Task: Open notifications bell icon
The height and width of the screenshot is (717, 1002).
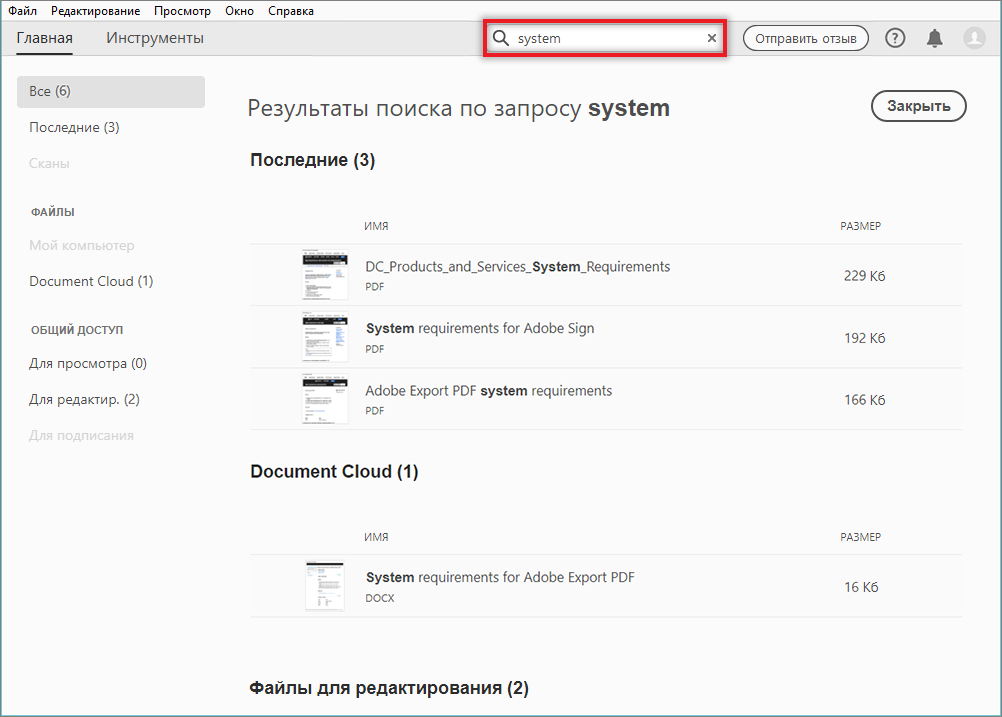Action: pos(934,38)
